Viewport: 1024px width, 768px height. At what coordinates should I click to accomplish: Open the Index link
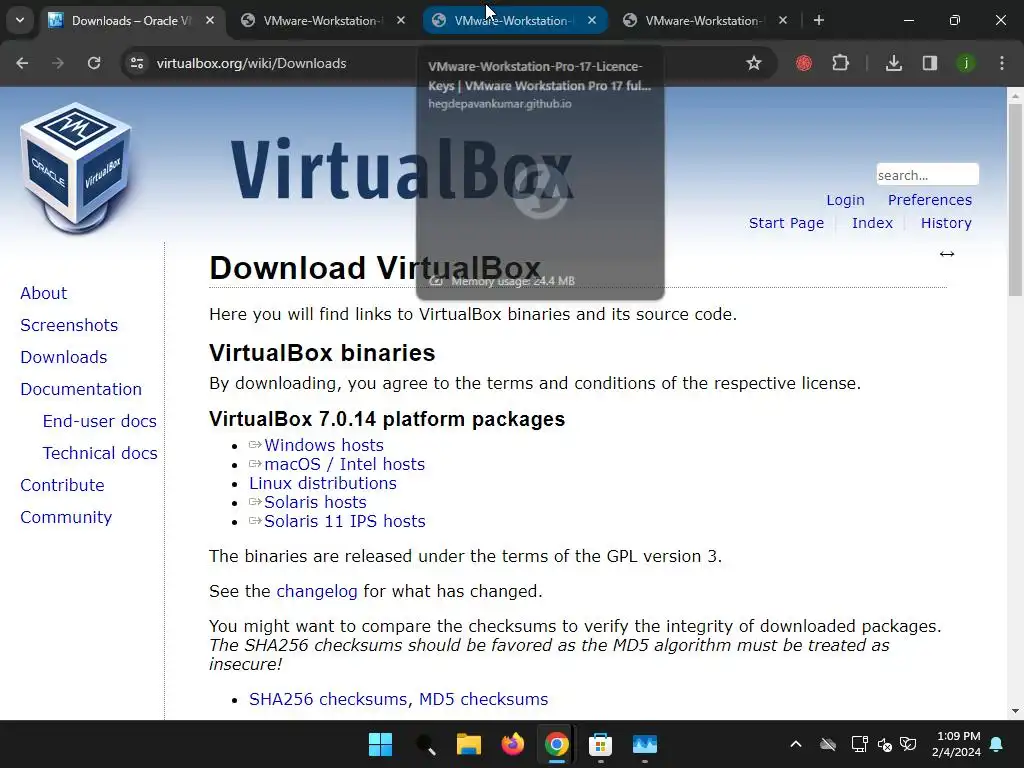point(872,223)
